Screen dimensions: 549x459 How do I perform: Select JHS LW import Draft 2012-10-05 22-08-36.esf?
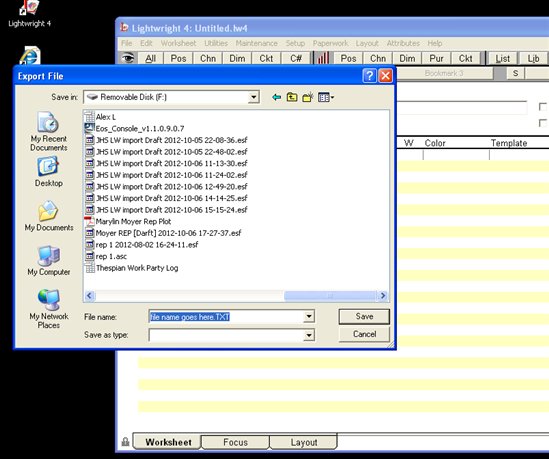coord(166,140)
